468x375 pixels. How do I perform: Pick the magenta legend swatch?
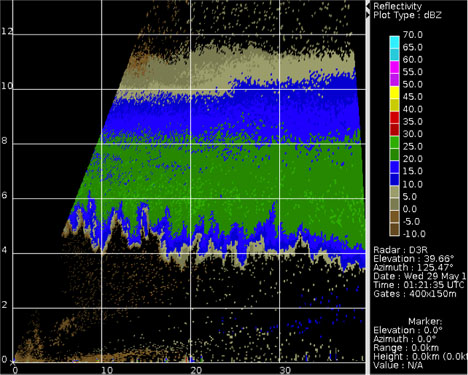tap(394, 68)
